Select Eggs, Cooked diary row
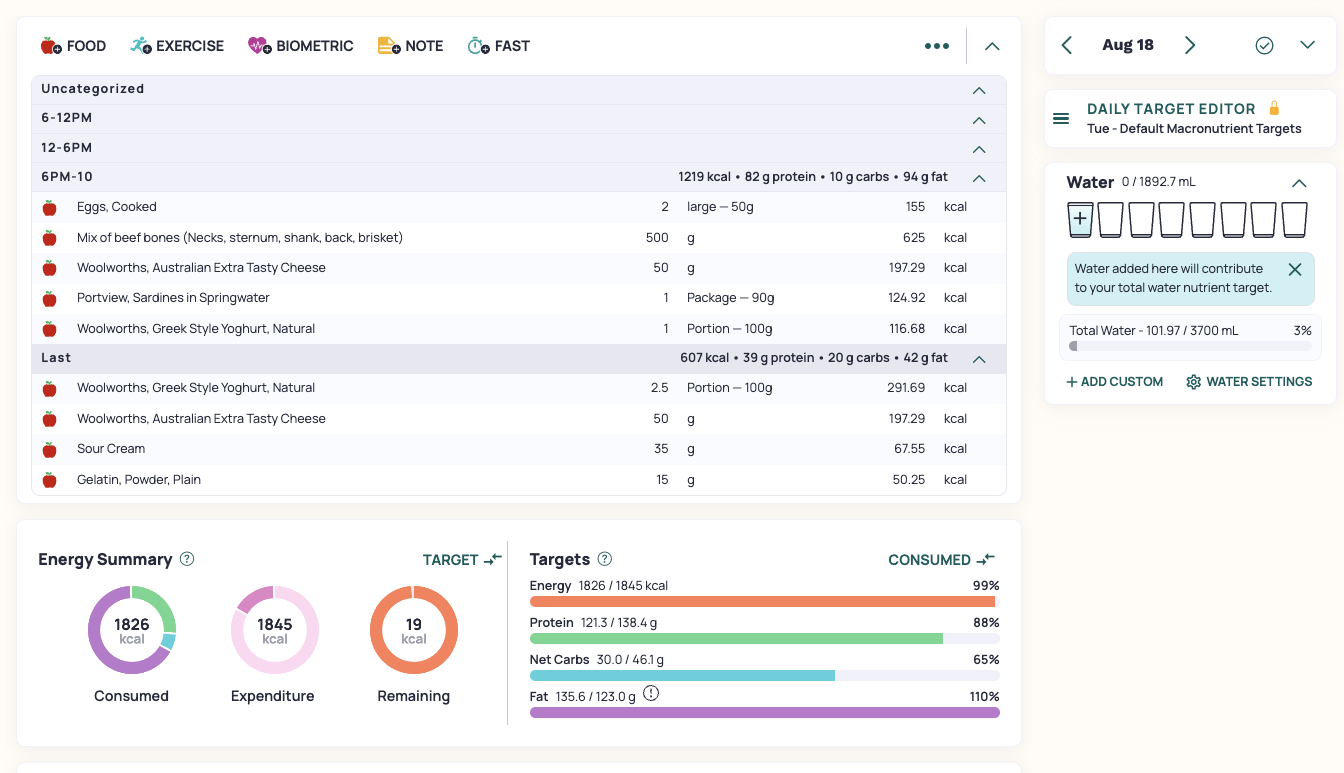Viewport: 1344px width, 773px height. 518,207
